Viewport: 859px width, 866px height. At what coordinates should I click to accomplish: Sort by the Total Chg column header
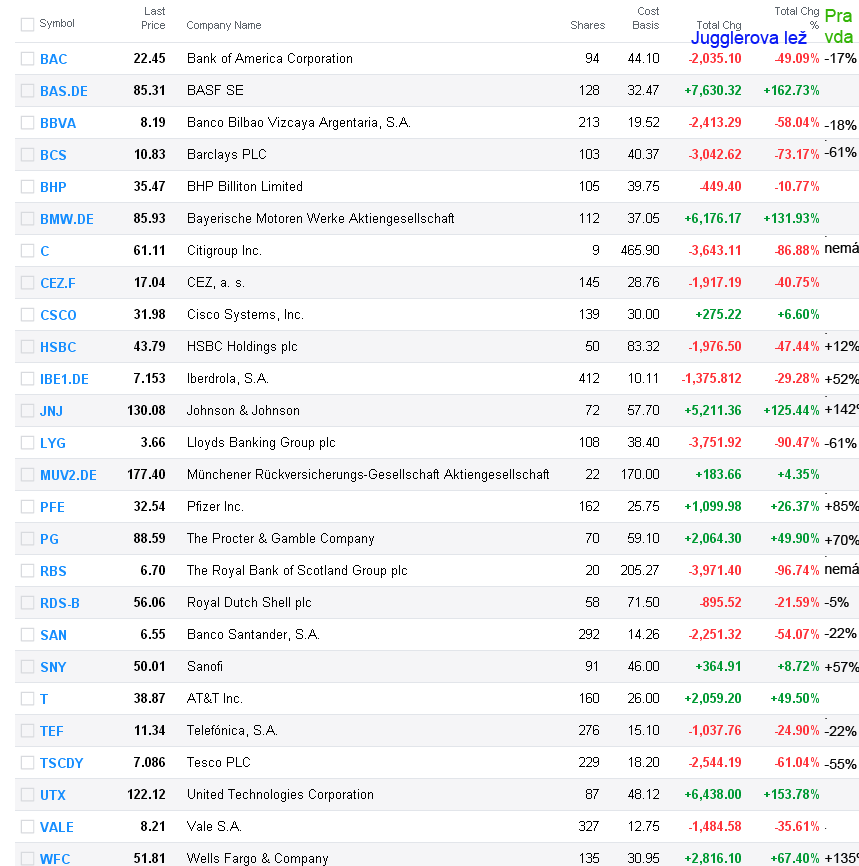(x=719, y=25)
